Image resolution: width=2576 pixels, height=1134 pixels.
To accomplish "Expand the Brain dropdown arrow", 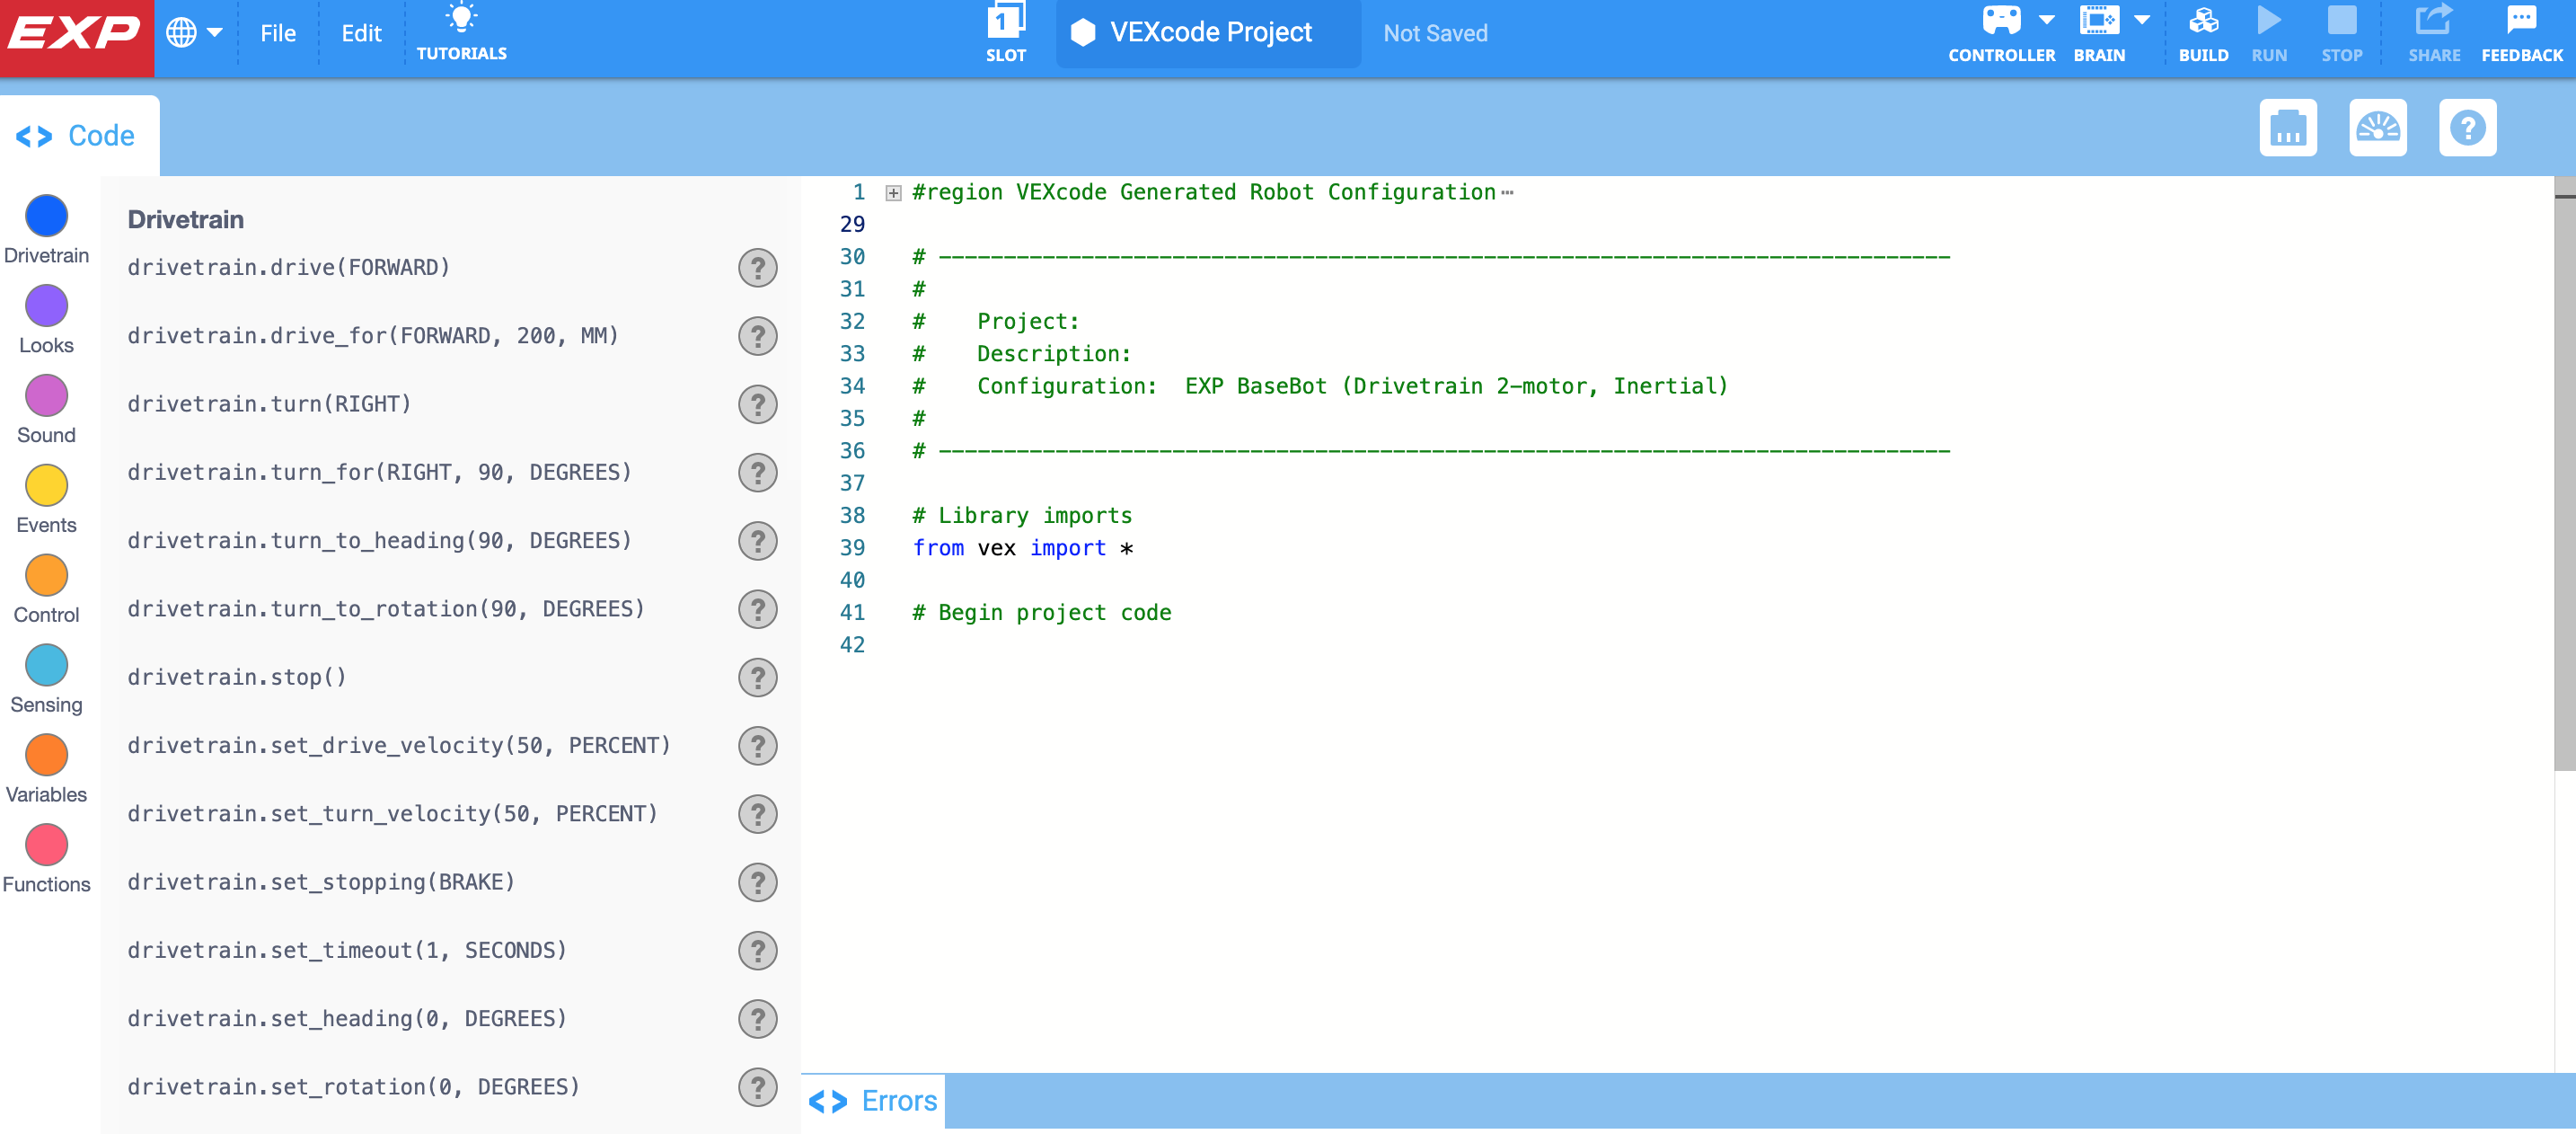I will pyautogui.click(x=2141, y=19).
